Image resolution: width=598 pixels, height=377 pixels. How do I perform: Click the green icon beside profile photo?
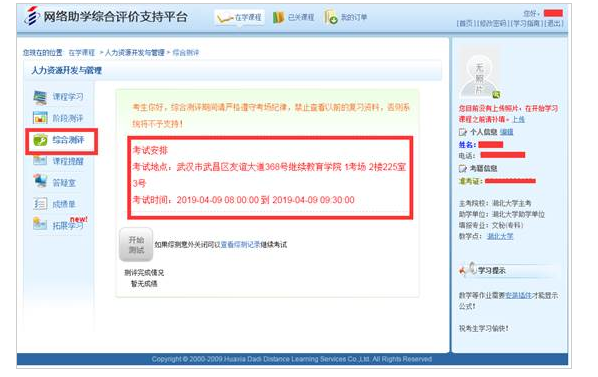(496, 94)
